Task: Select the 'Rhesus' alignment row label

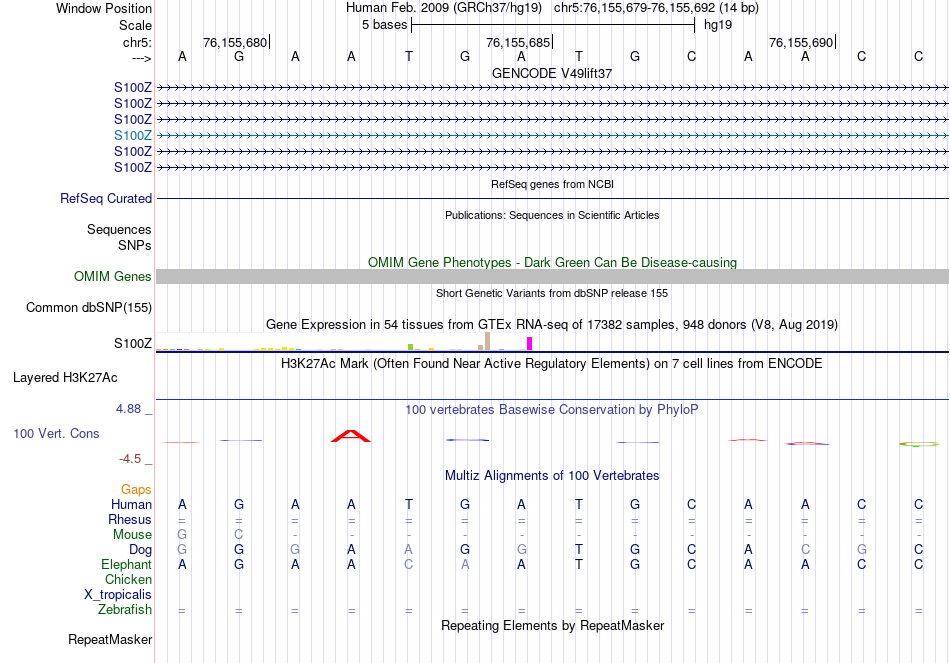Action: click(130, 519)
